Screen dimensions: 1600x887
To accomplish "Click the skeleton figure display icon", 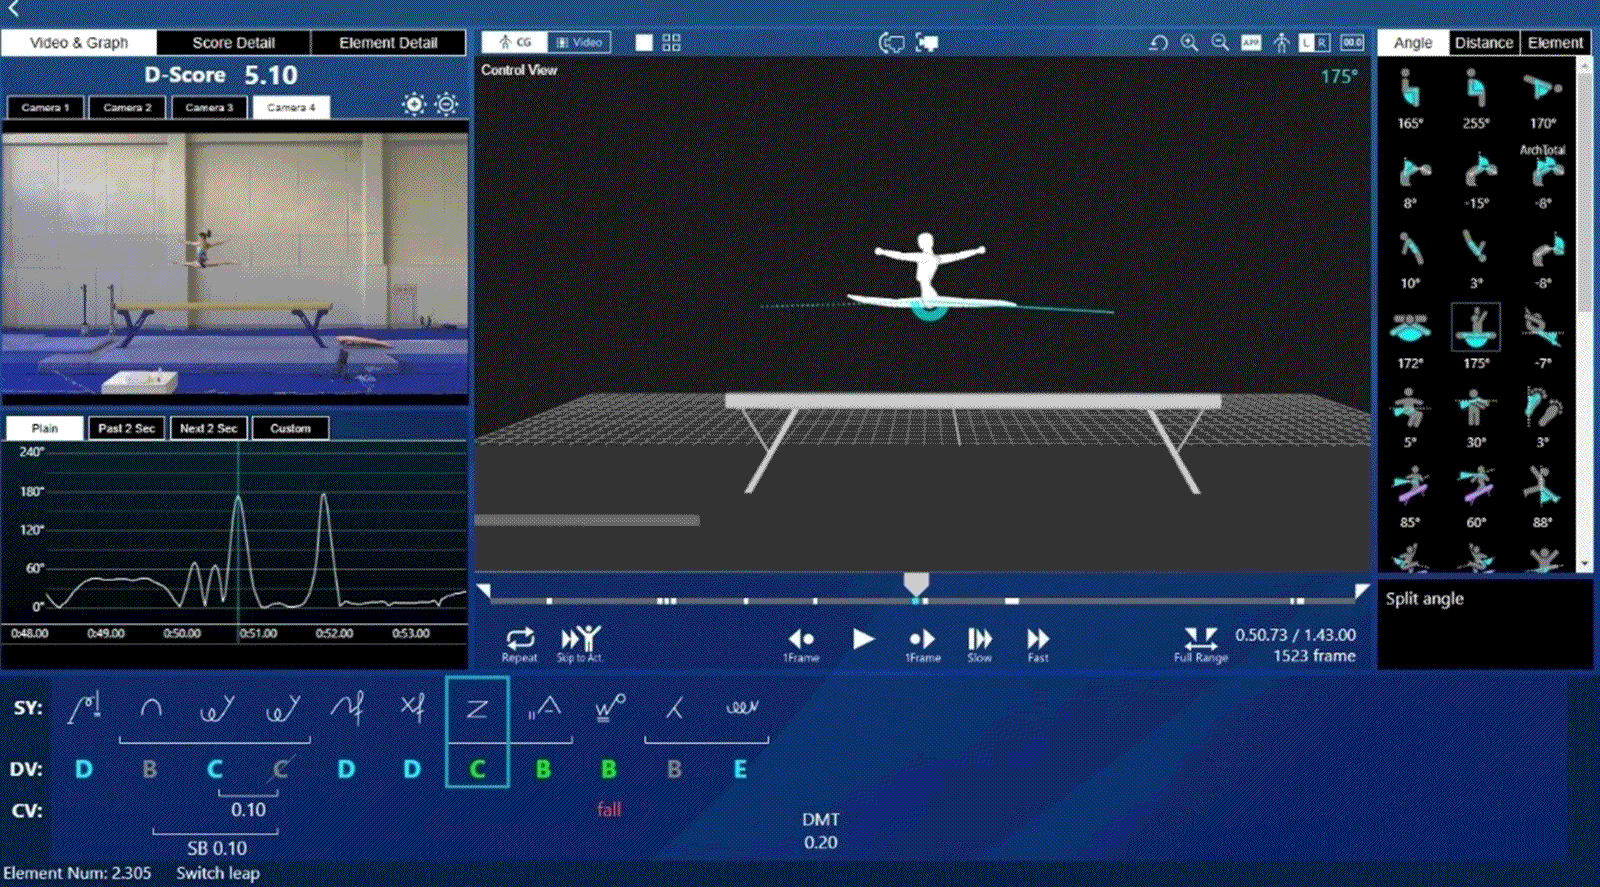I will click(1282, 43).
